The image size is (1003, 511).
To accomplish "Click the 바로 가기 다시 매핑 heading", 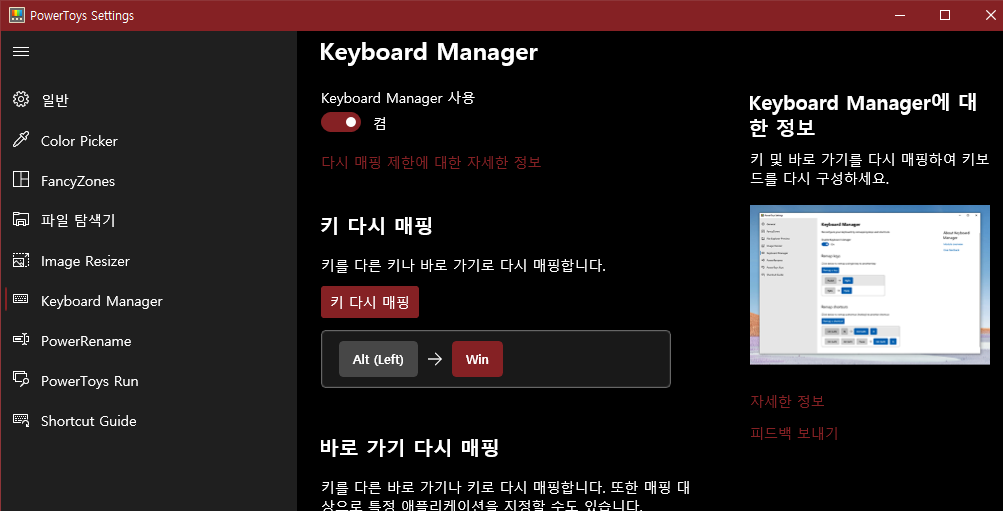I will coord(409,447).
